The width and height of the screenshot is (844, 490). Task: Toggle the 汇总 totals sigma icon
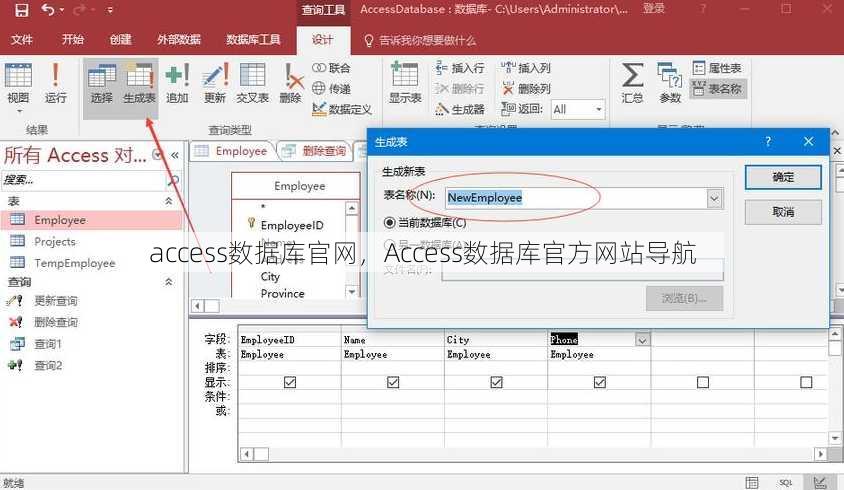[632, 82]
